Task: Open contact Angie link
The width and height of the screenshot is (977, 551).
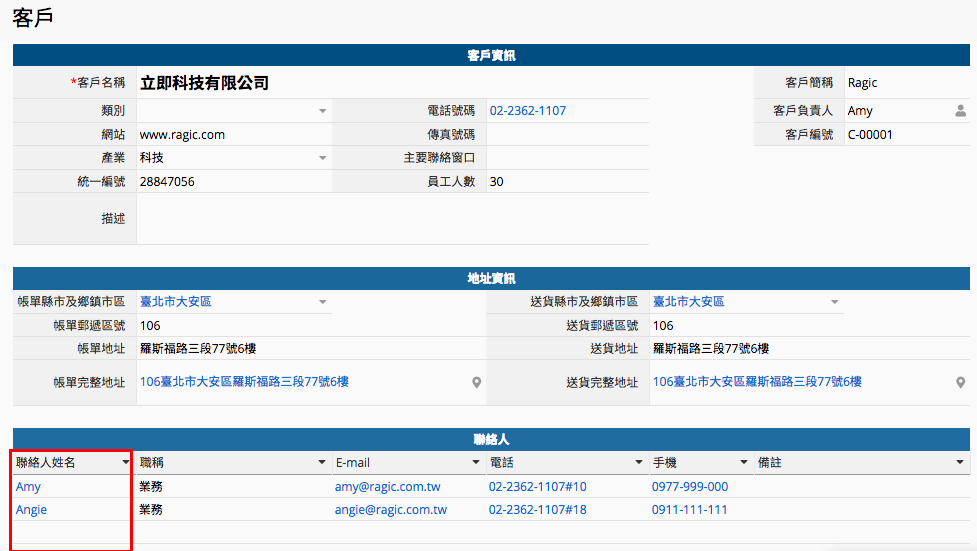Action: click(31, 510)
